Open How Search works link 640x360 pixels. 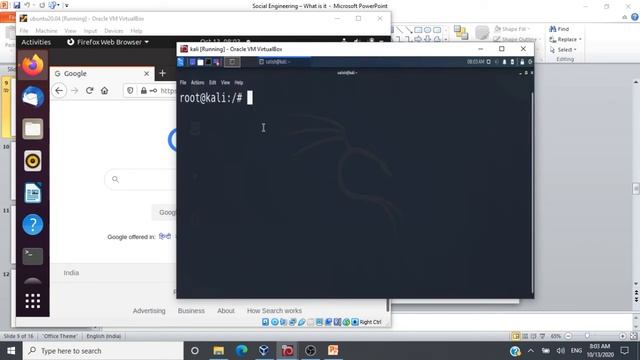tap(274, 311)
